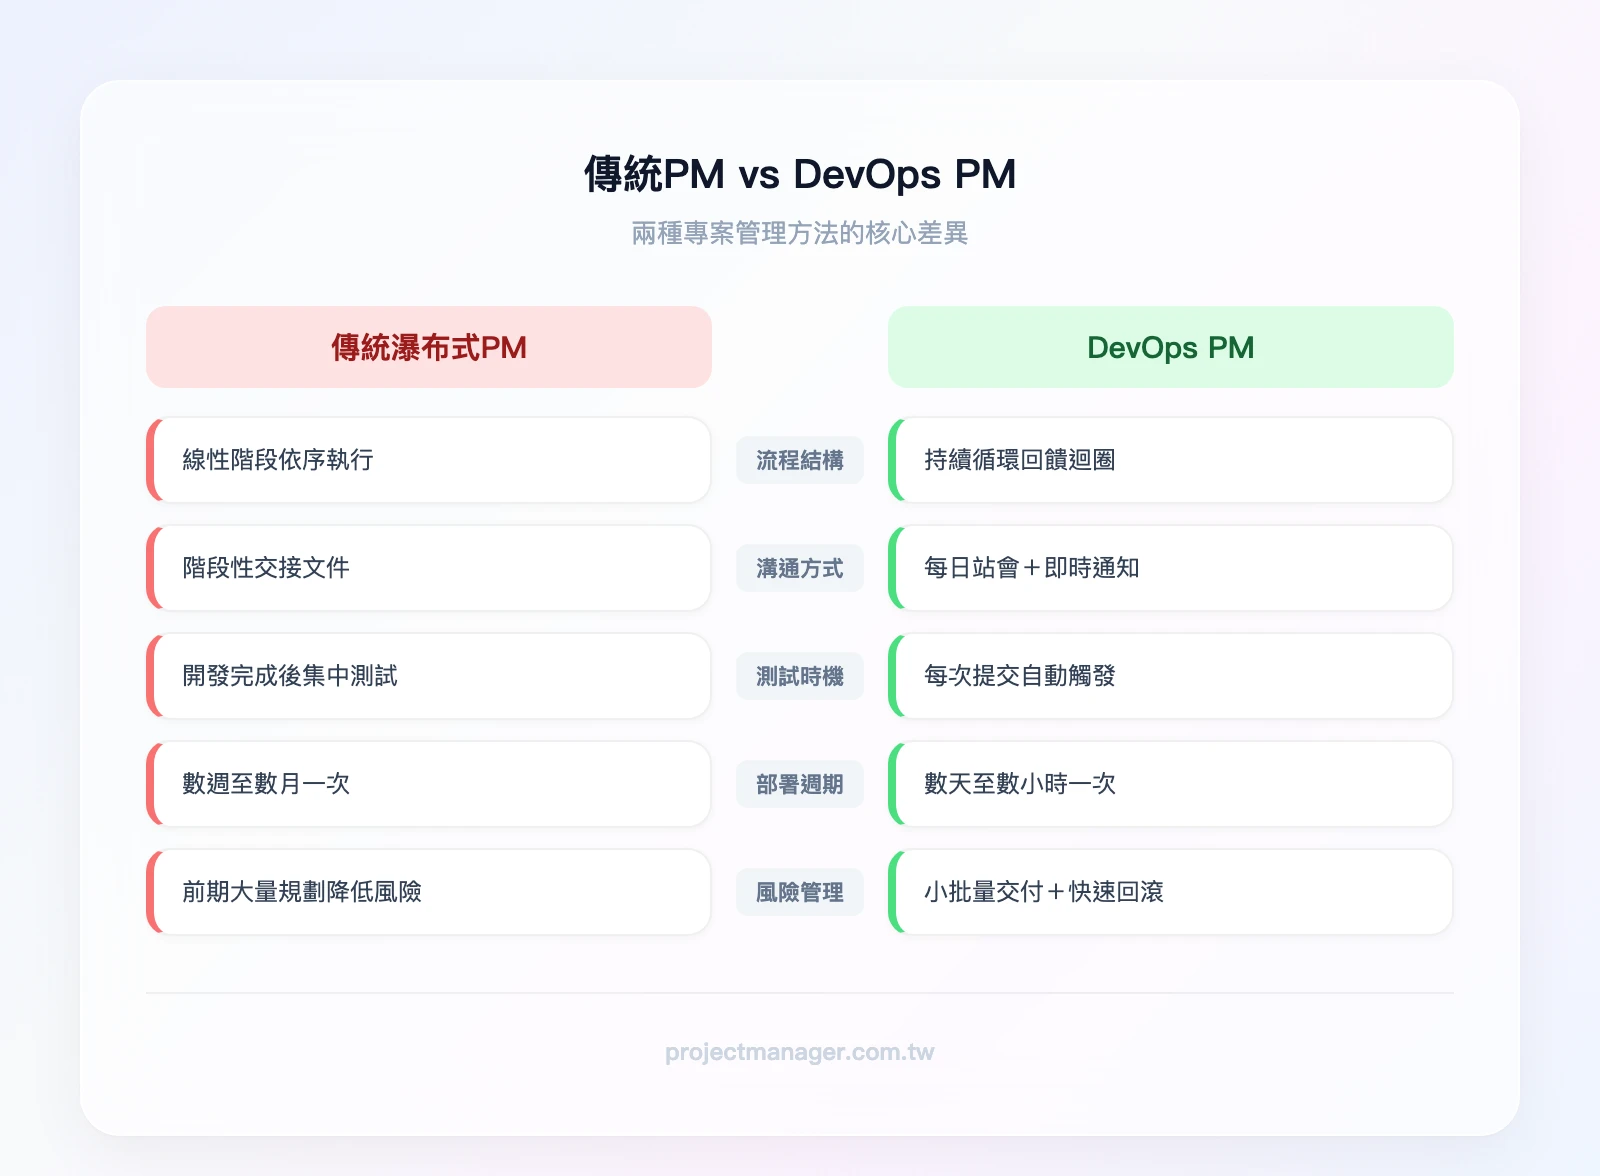Click the 傳統瀑布式PM red header badge
Image resolution: width=1600 pixels, height=1176 pixels.
point(428,347)
